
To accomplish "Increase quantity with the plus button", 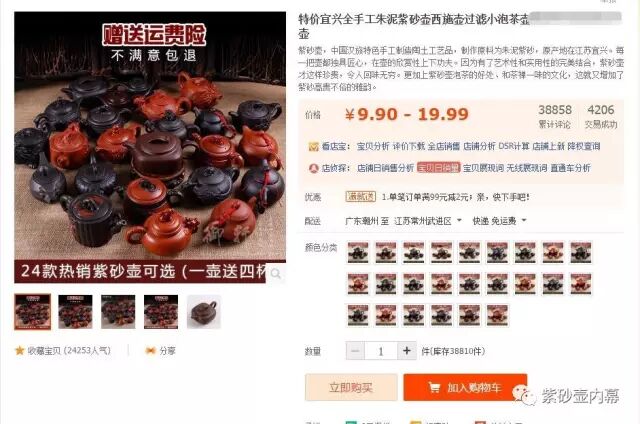I will tap(407, 351).
